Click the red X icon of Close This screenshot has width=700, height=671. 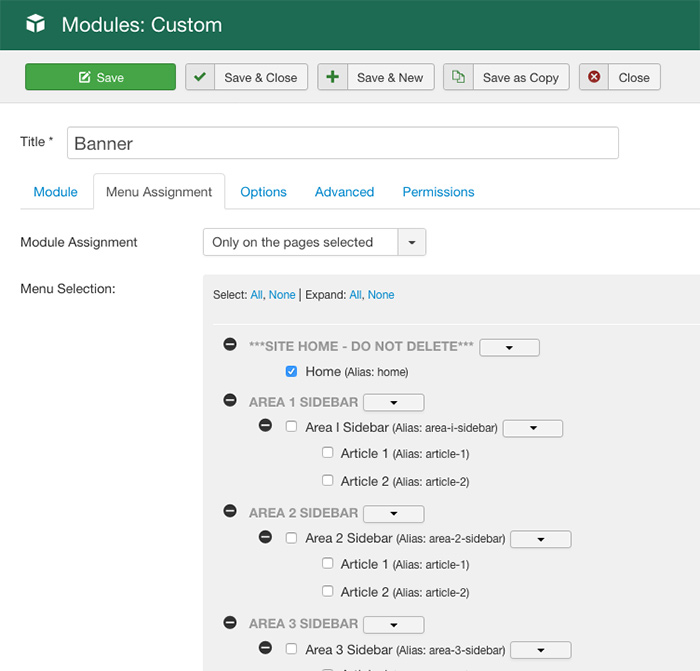tap(594, 77)
